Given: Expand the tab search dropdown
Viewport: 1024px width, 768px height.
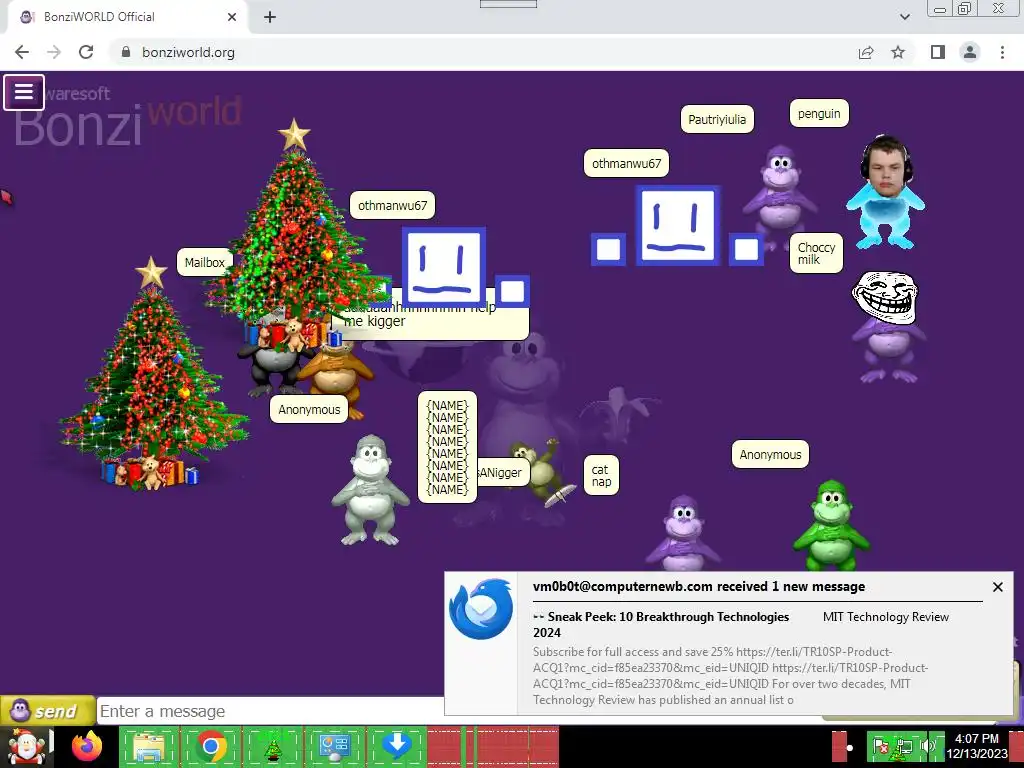Looking at the screenshot, I should coord(904,17).
